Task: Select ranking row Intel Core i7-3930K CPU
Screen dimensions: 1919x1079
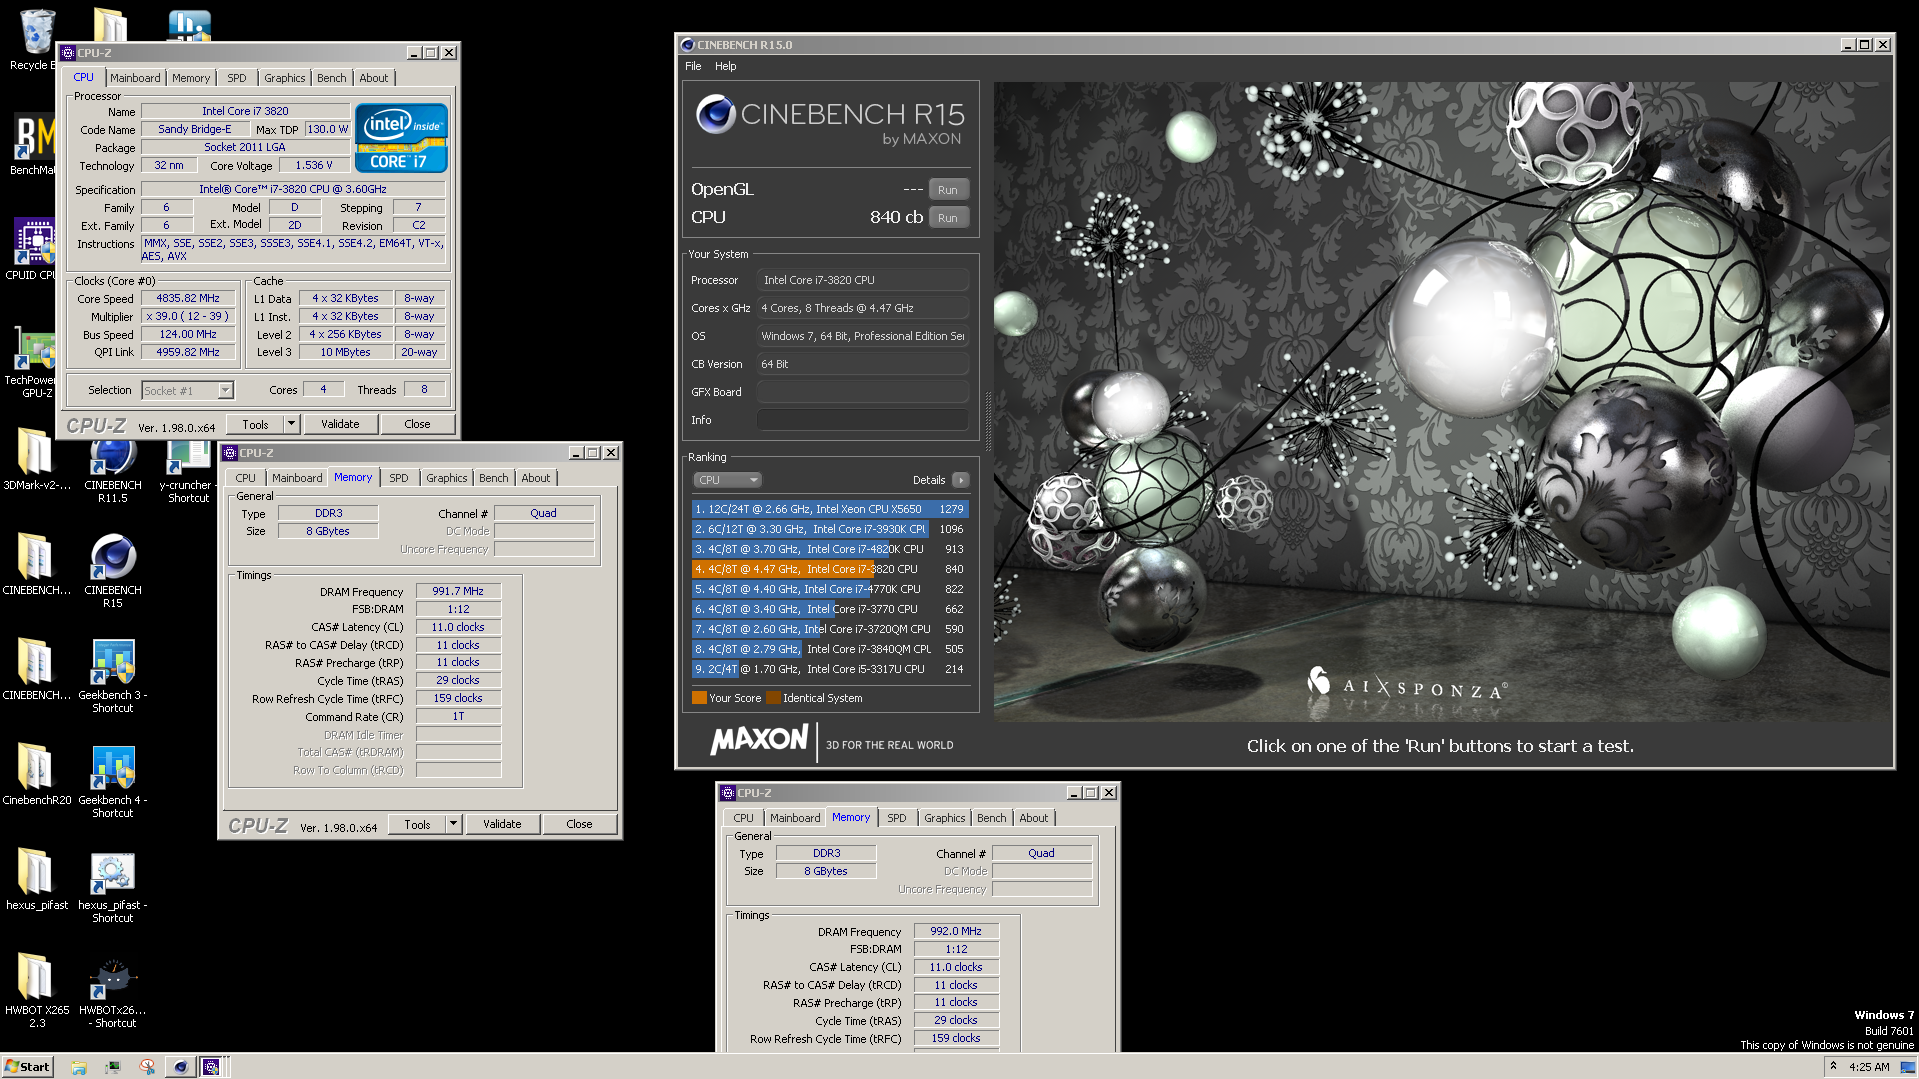Action: click(x=829, y=529)
